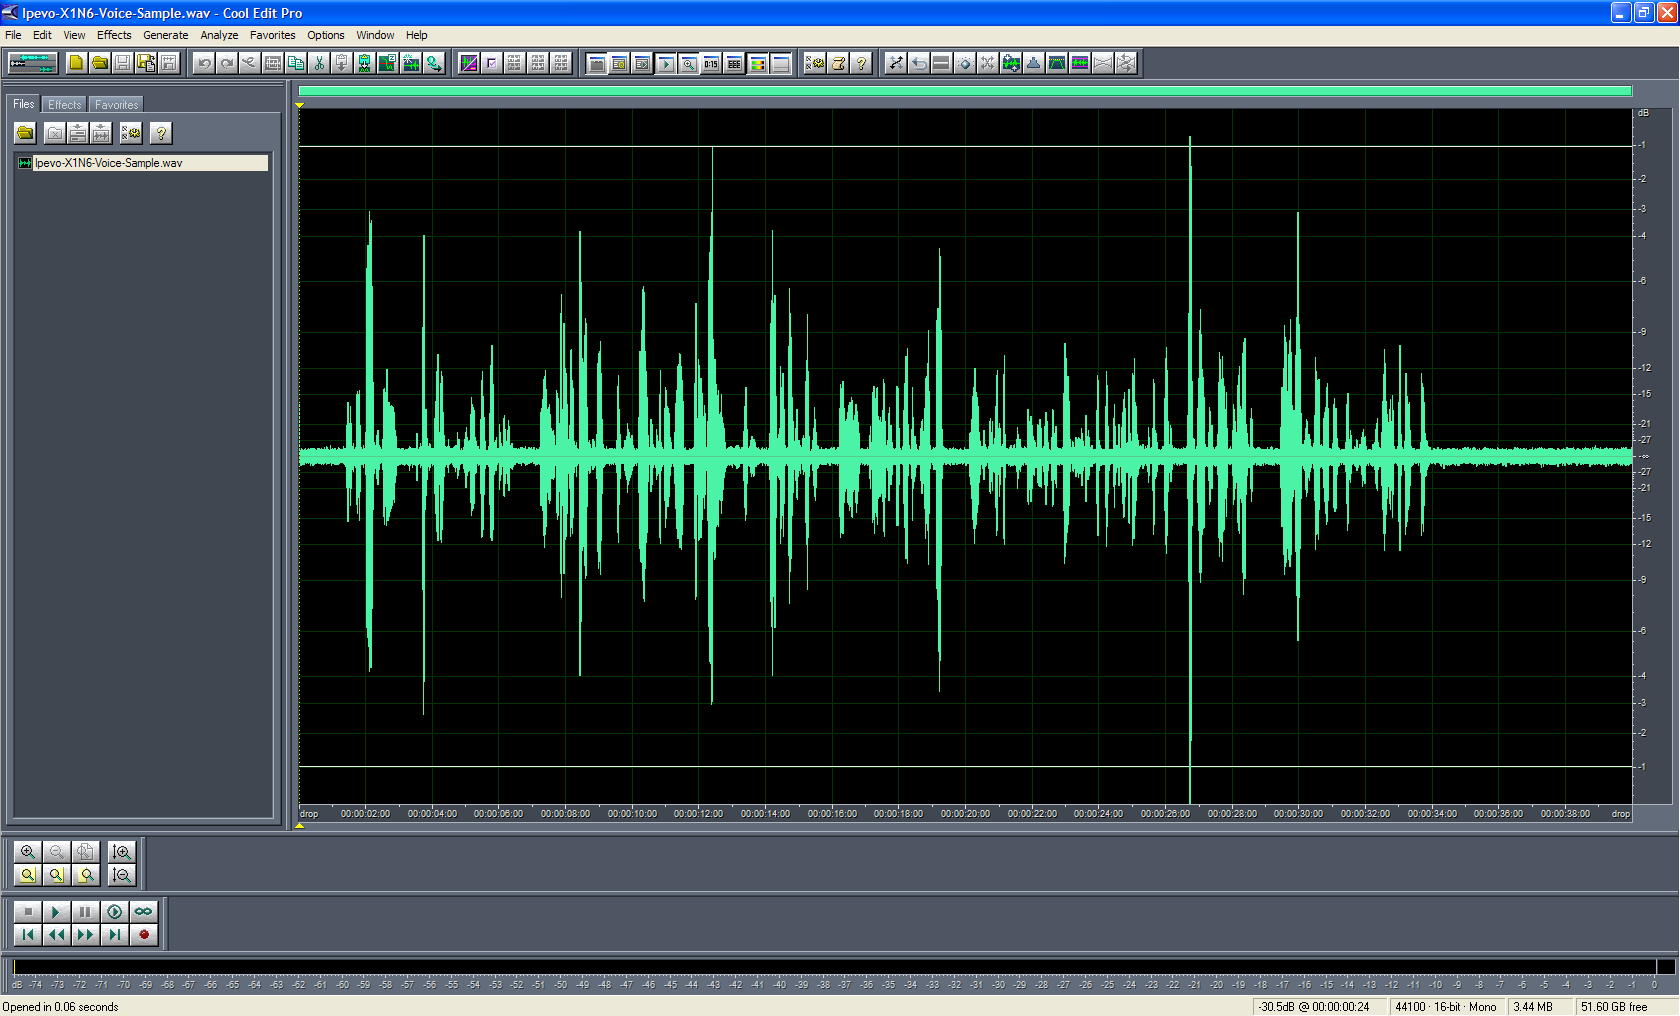This screenshot has height=1016, width=1680.
Task: Click the Zoom In Horizontally icon
Action: click(28, 853)
